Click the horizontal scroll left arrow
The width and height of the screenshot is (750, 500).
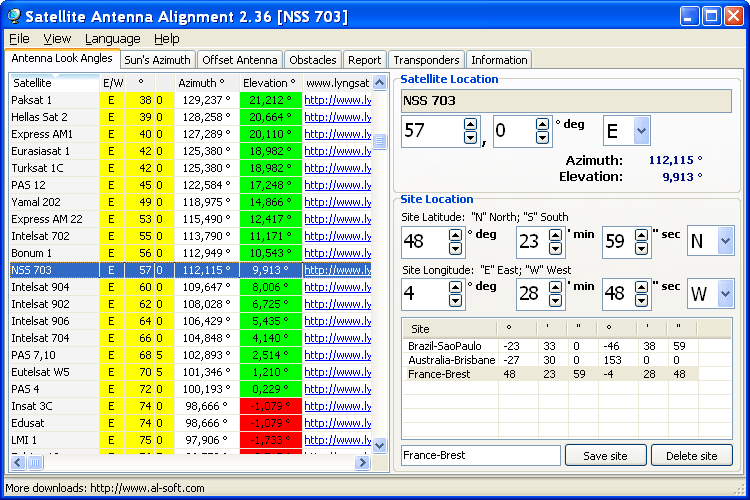[18, 462]
